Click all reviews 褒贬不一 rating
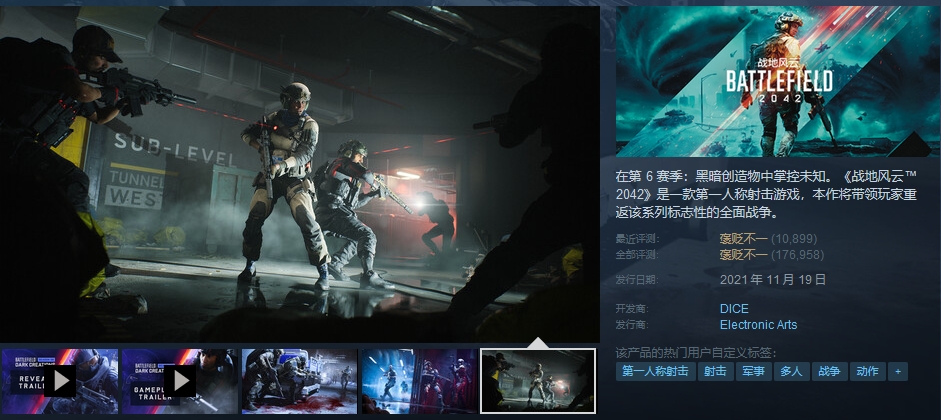The height and width of the screenshot is (420, 941). click(x=744, y=255)
